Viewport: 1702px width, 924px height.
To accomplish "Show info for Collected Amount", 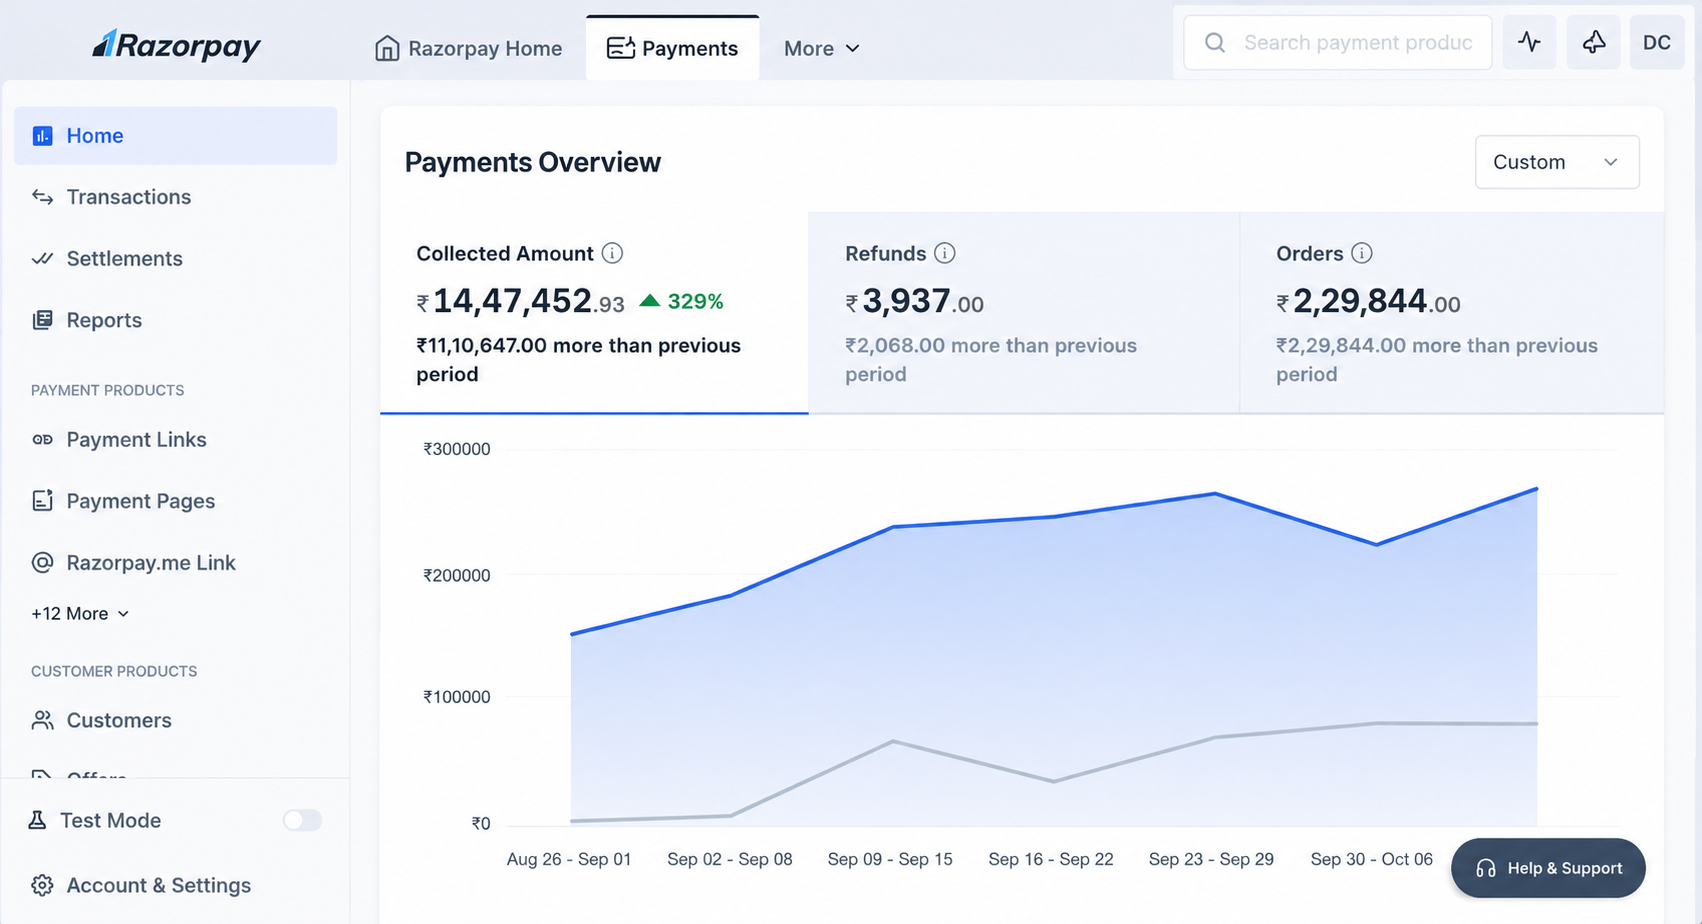I will [613, 253].
